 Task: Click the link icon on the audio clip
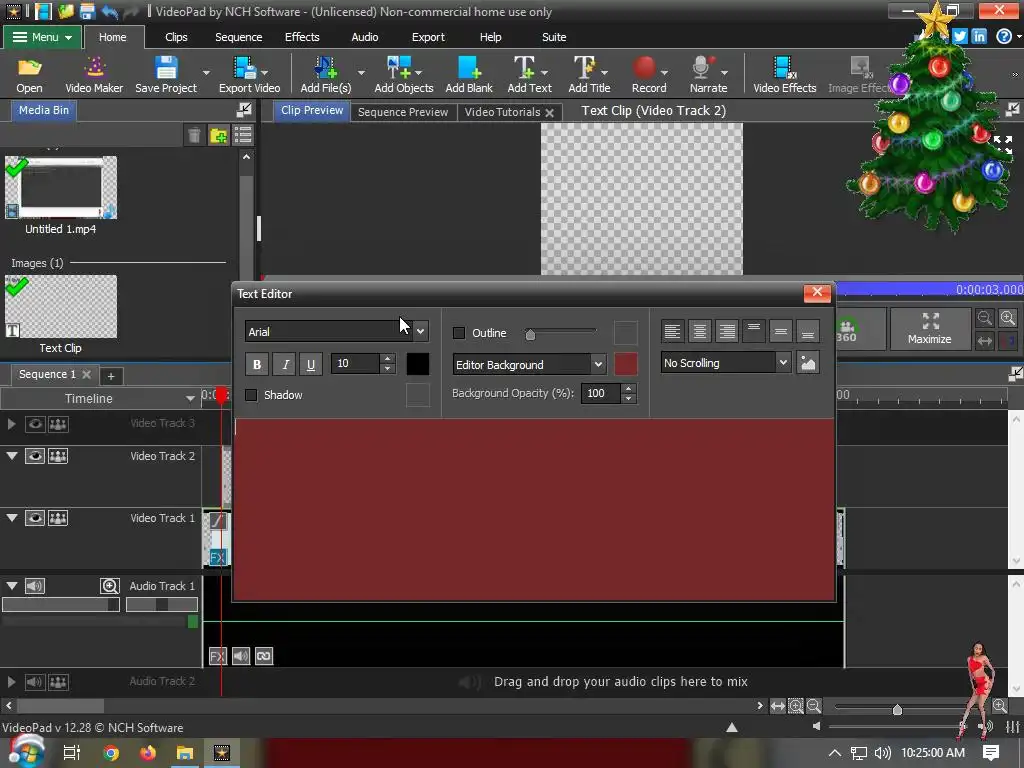(264, 656)
